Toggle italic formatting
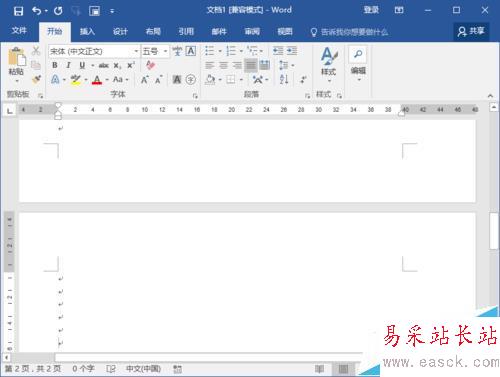The height and width of the screenshot is (377, 500). point(68,65)
